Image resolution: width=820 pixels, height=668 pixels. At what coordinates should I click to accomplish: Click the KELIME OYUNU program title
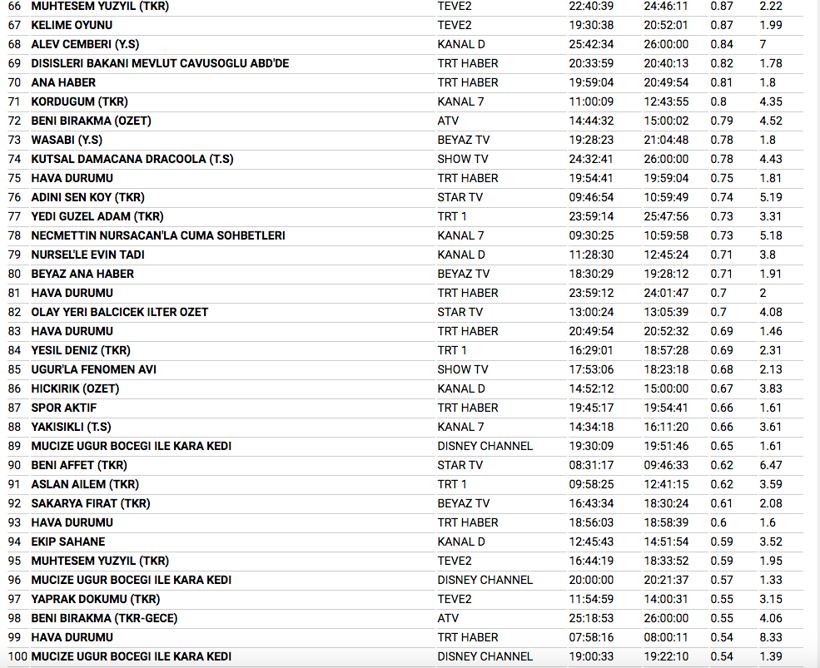72,25
